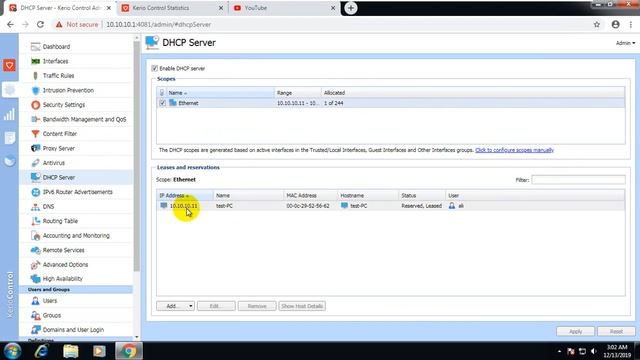Toggle Enable DHCP server checkbox
The height and width of the screenshot is (360, 640).
pyautogui.click(x=154, y=68)
